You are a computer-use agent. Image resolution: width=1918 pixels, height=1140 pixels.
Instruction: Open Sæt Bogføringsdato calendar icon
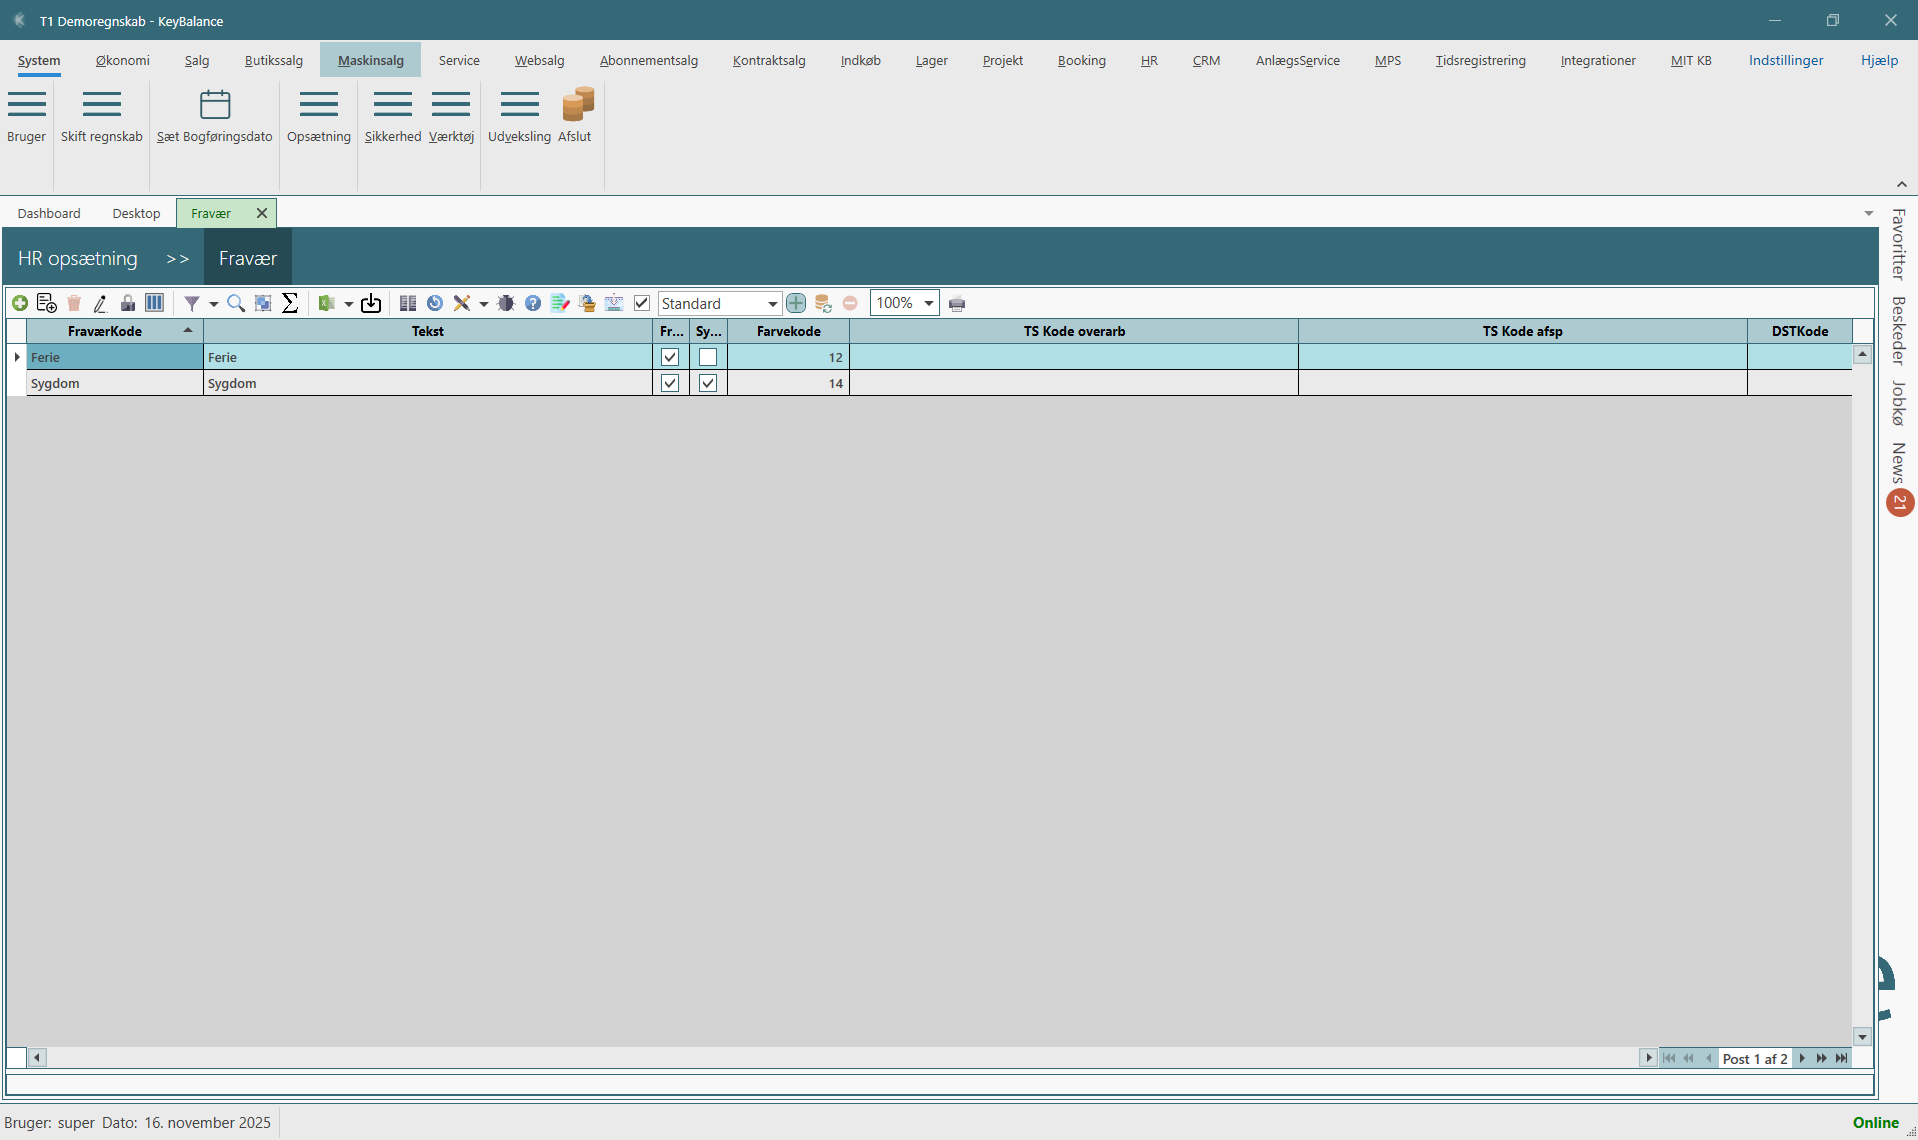click(x=215, y=105)
